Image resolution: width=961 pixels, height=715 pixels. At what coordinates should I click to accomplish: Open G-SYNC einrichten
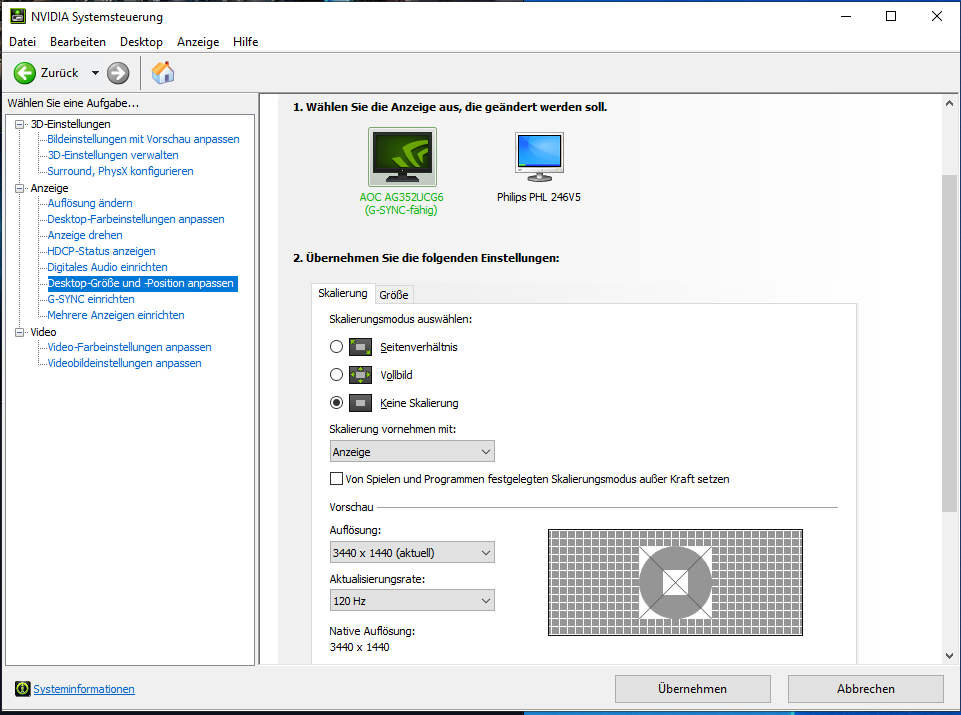pyautogui.click(x=91, y=299)
